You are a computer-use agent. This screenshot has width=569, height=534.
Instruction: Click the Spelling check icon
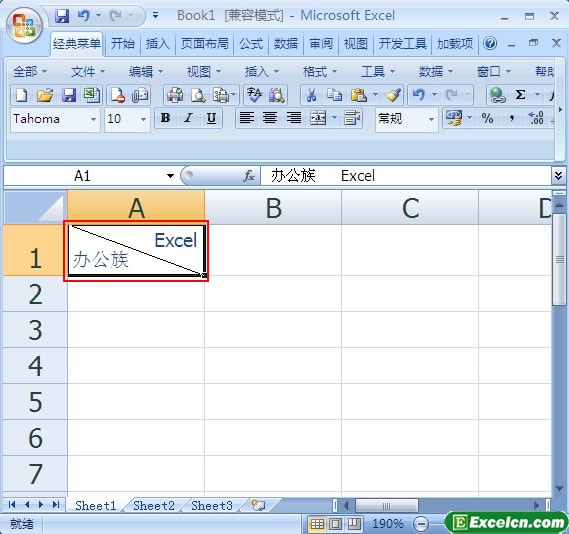click(254, 95)
